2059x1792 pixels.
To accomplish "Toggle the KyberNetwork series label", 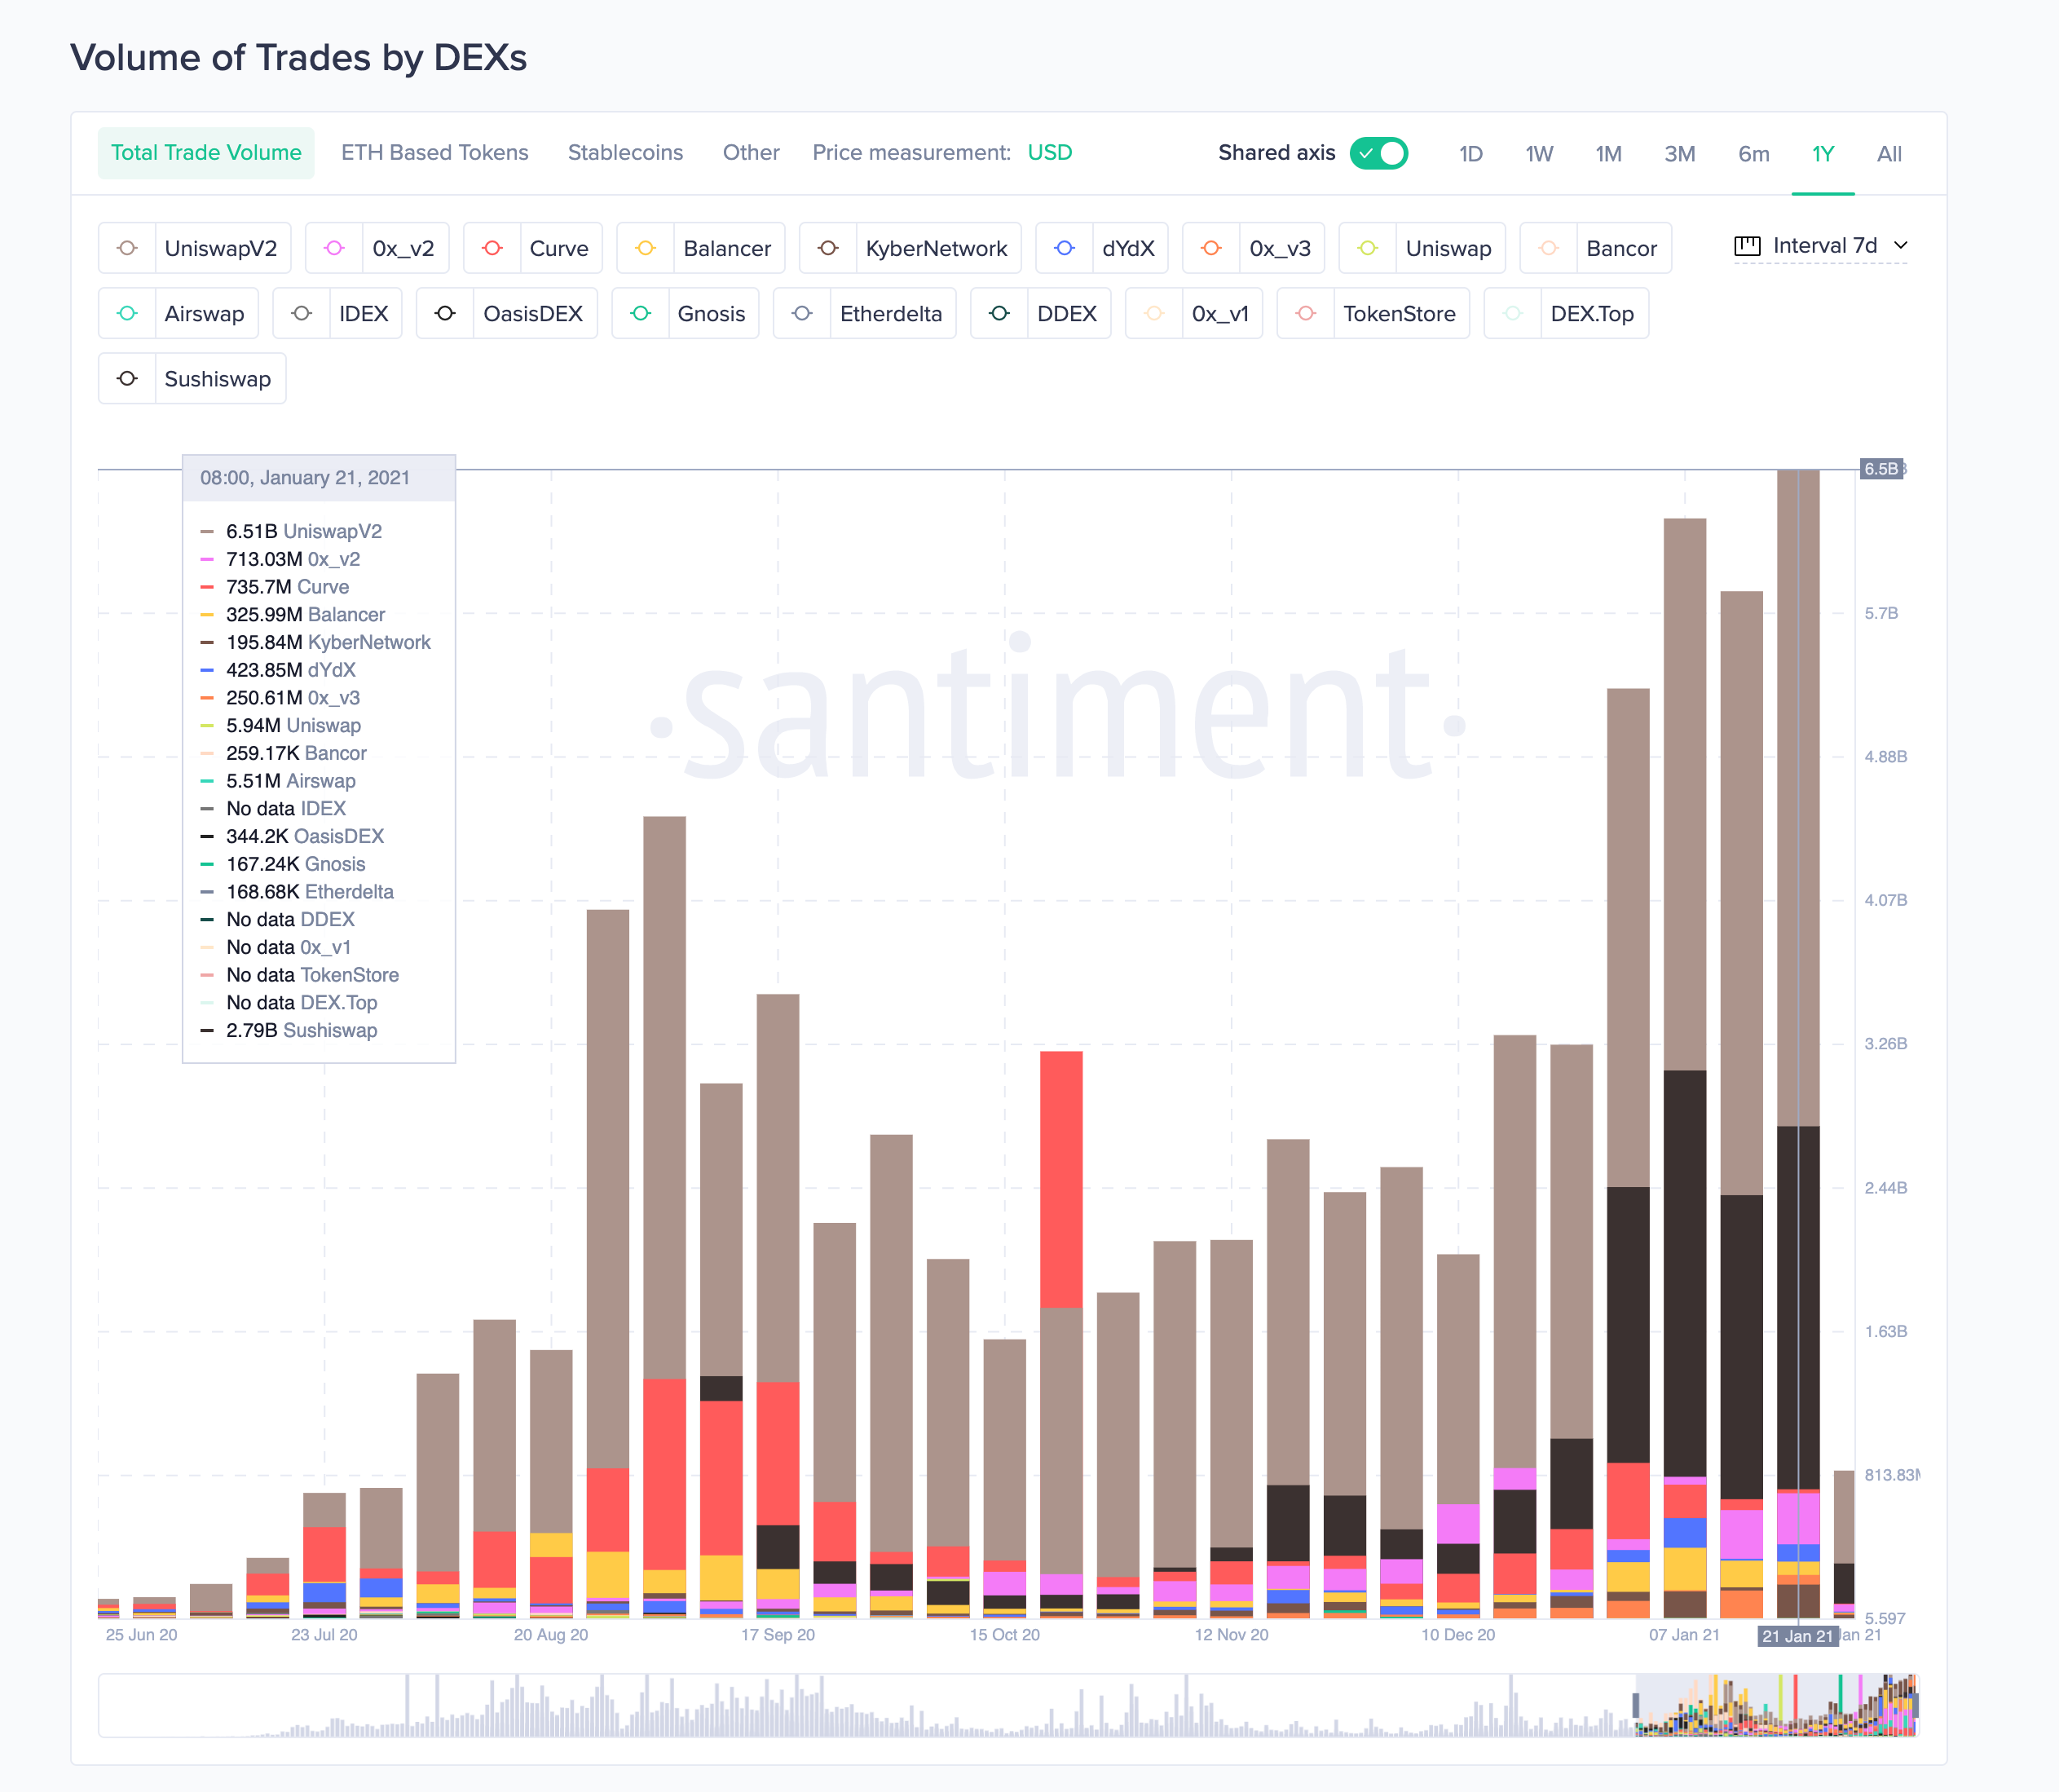I will click(937, 248).
